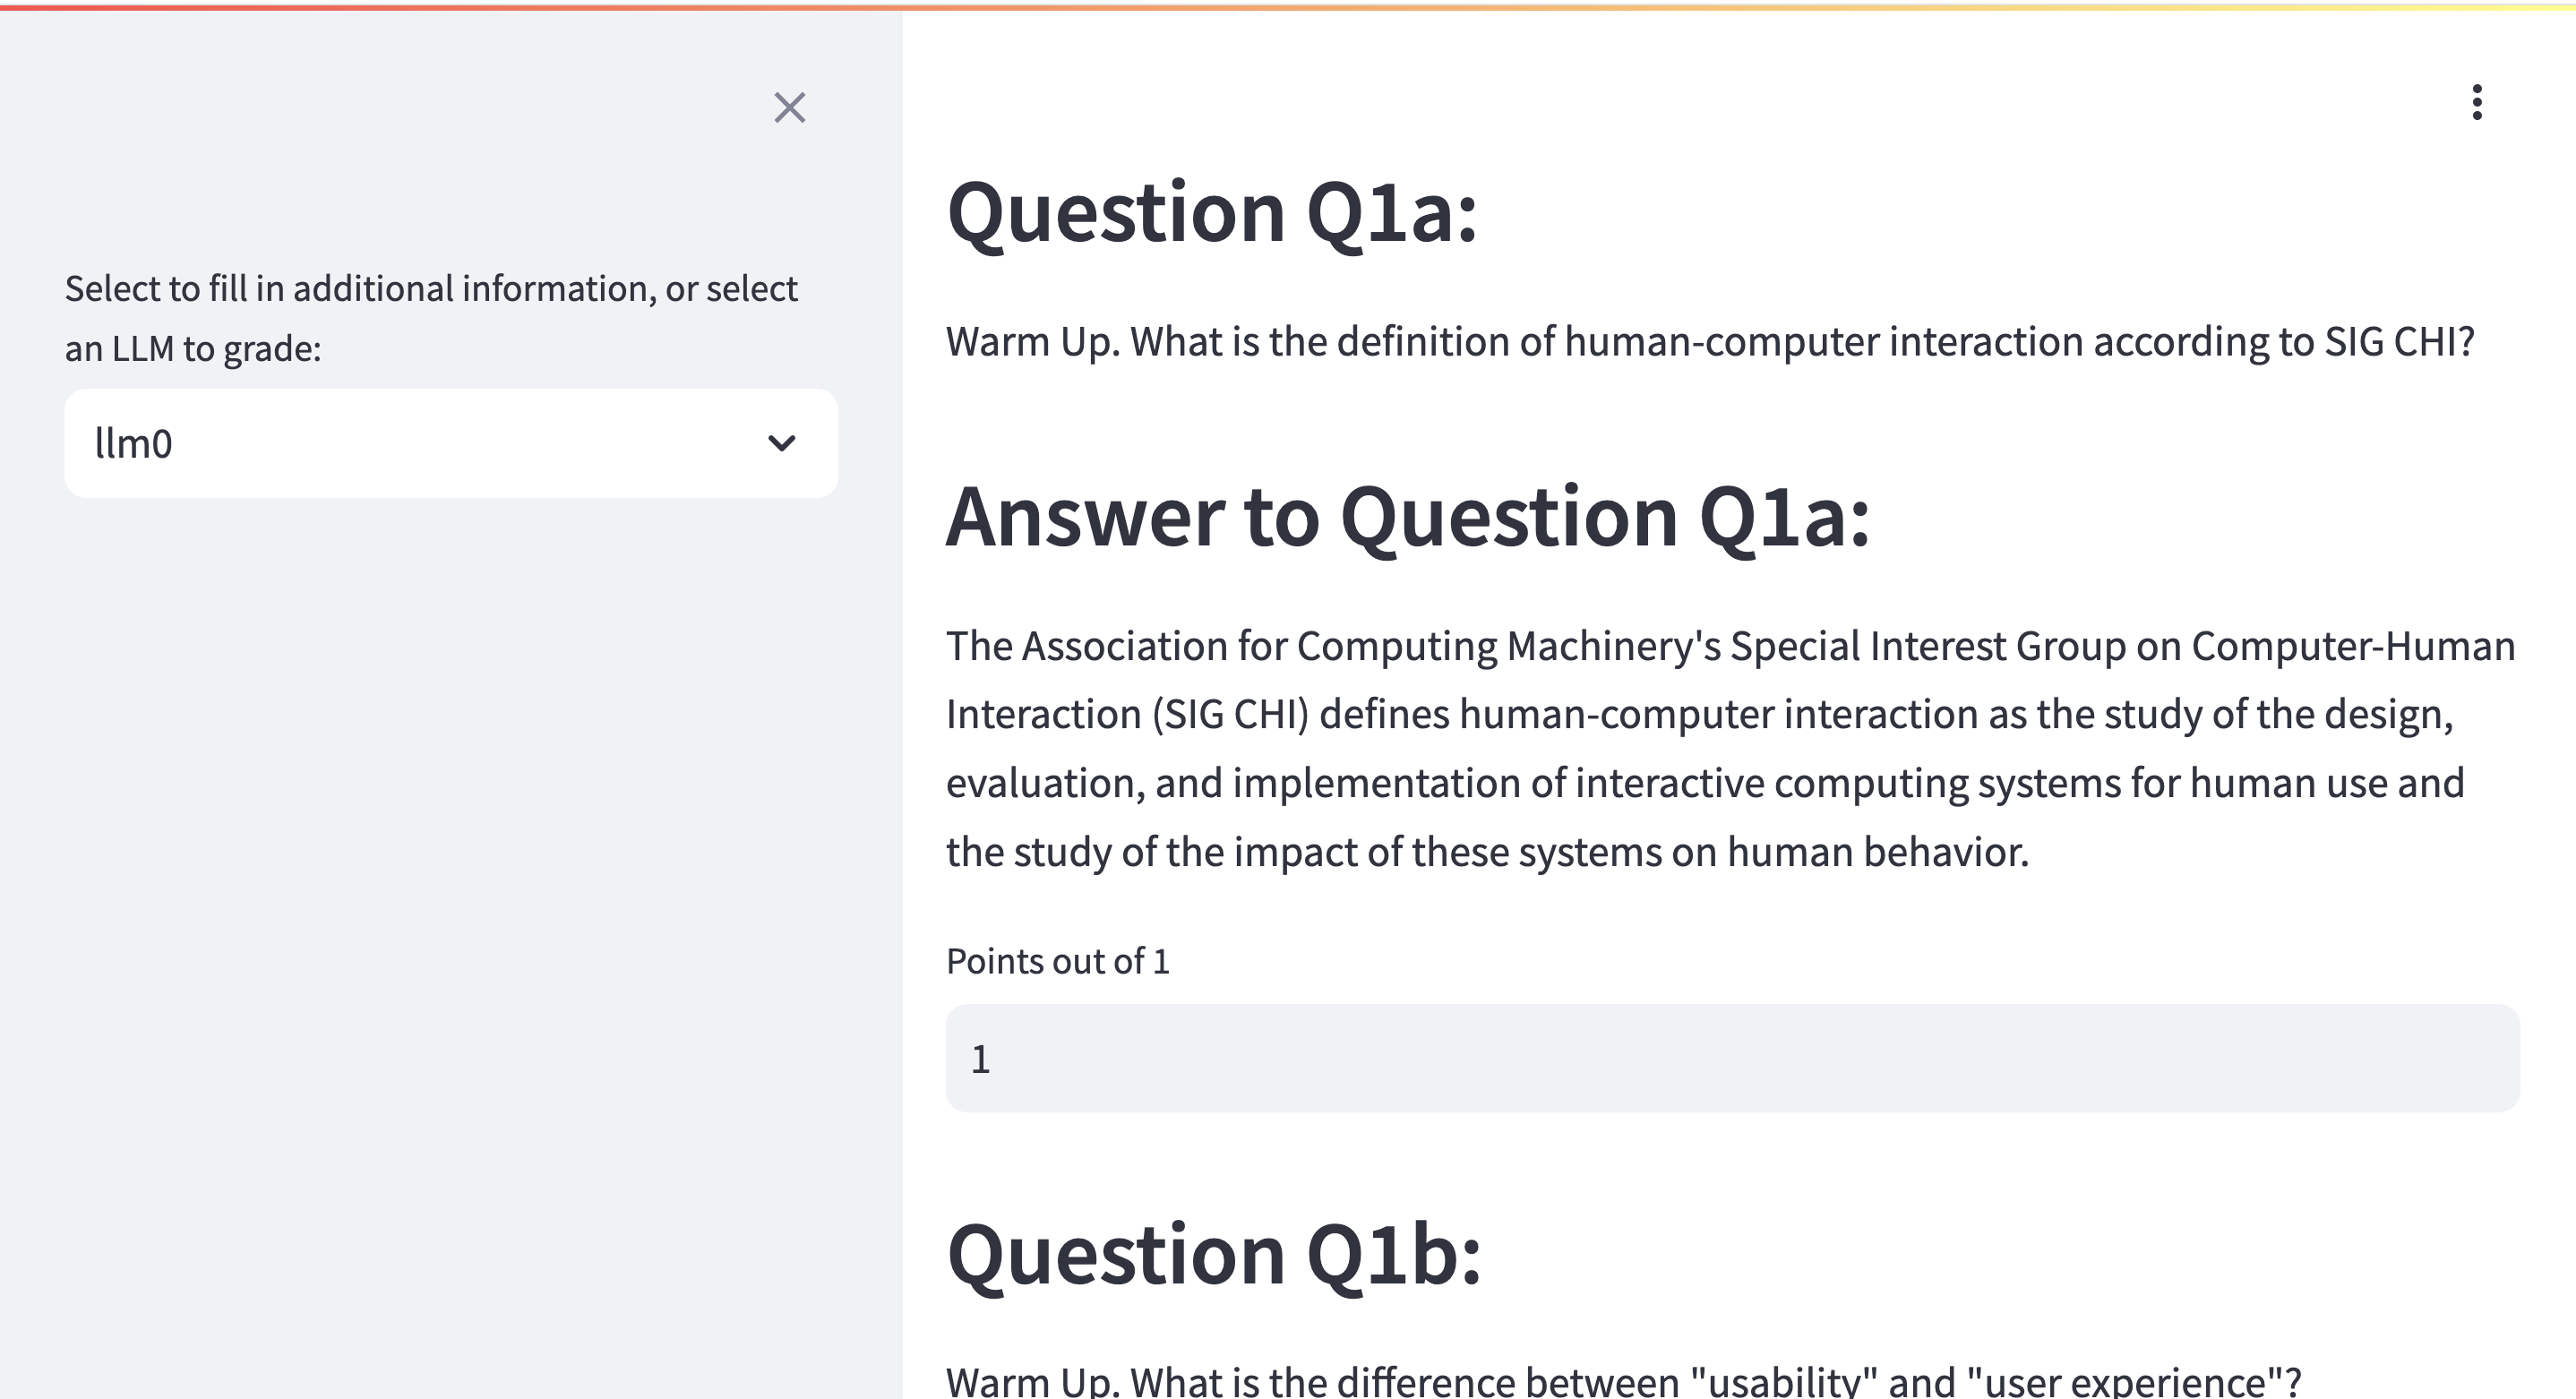Click the 'Answer to Question Q1a:' heading

[x=1407, y=517]
